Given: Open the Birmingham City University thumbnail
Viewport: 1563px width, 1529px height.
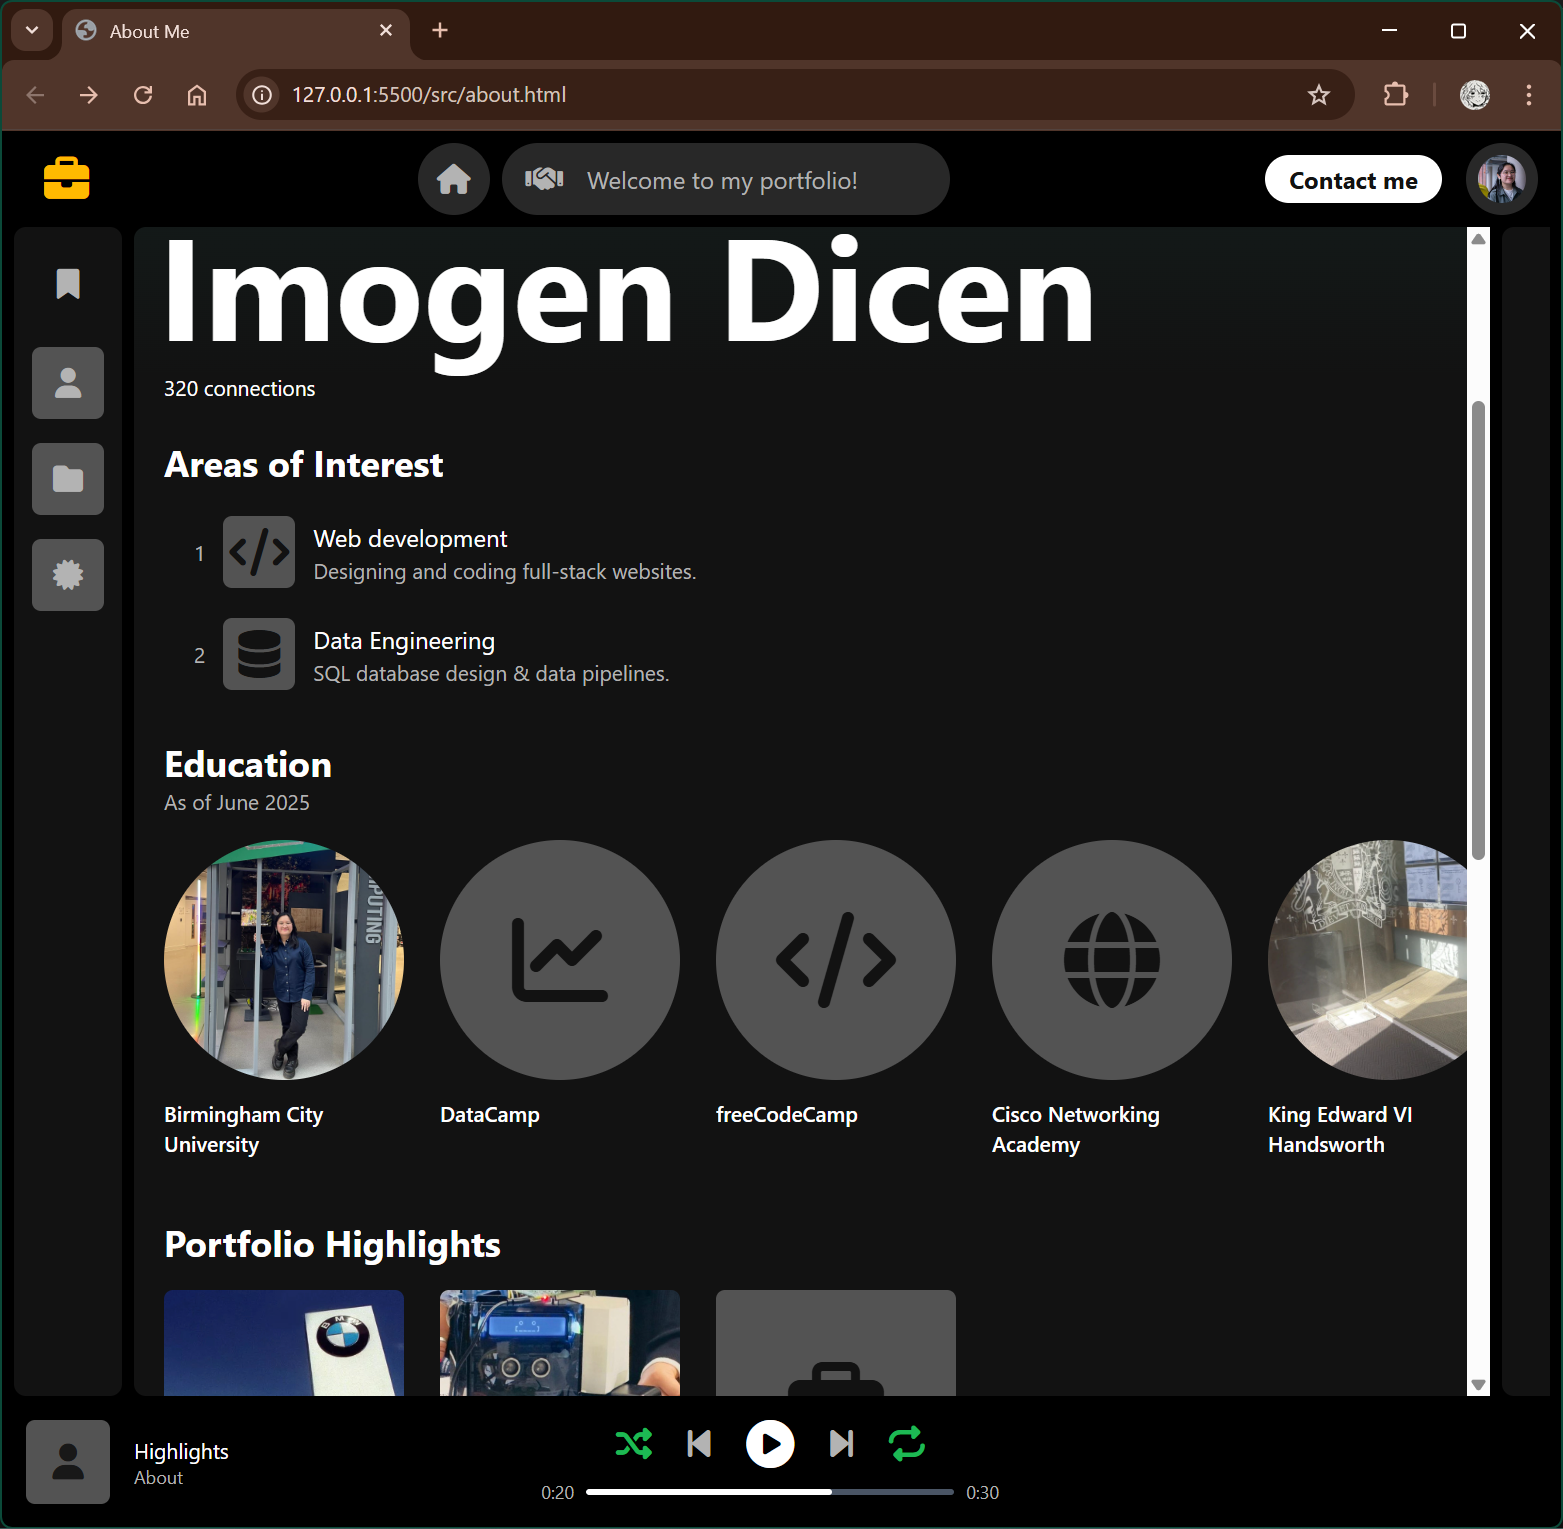Looking at the screenshot, I should coord(284,960).
